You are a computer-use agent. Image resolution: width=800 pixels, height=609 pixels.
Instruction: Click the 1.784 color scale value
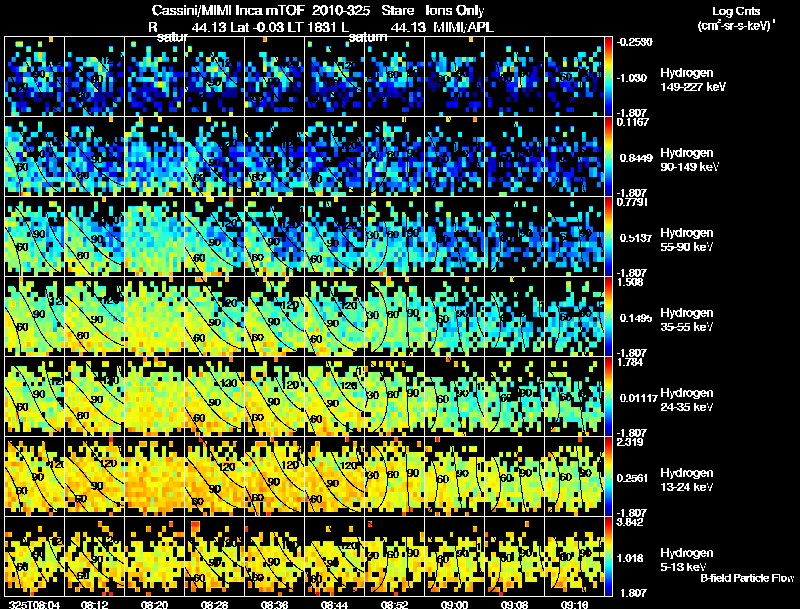click(630, 362)
